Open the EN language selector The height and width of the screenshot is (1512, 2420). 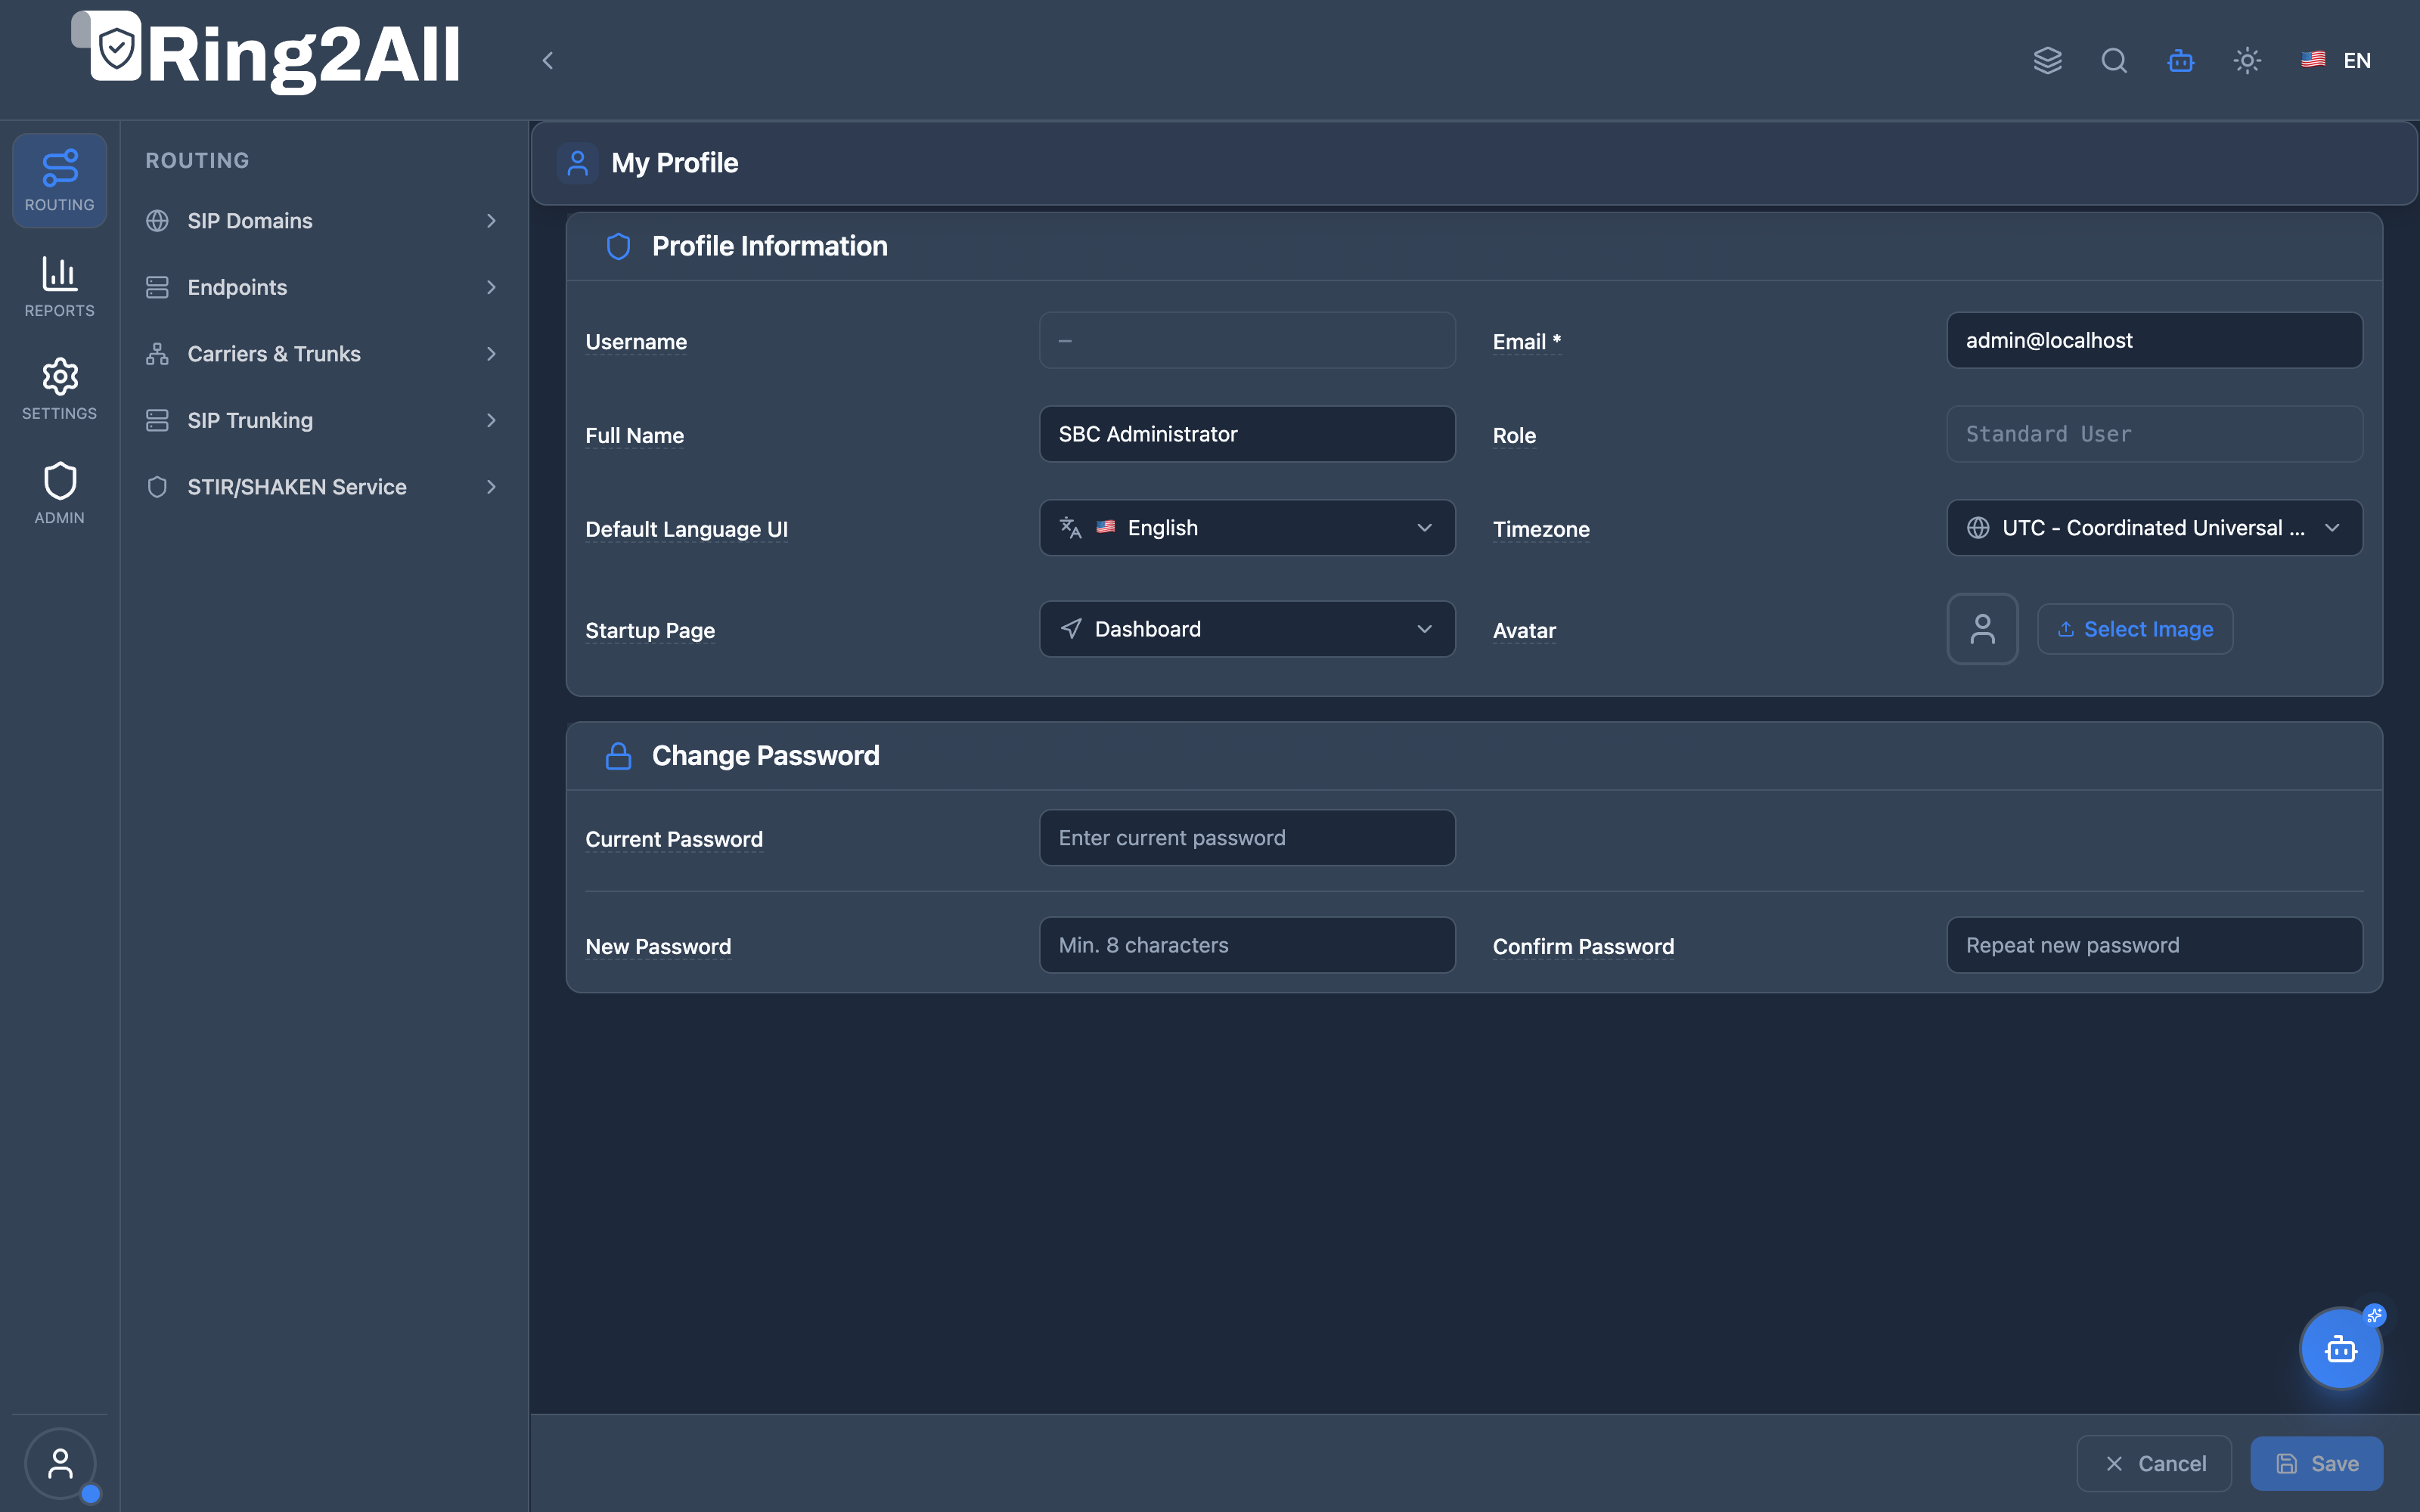(x=2336, y=60)
